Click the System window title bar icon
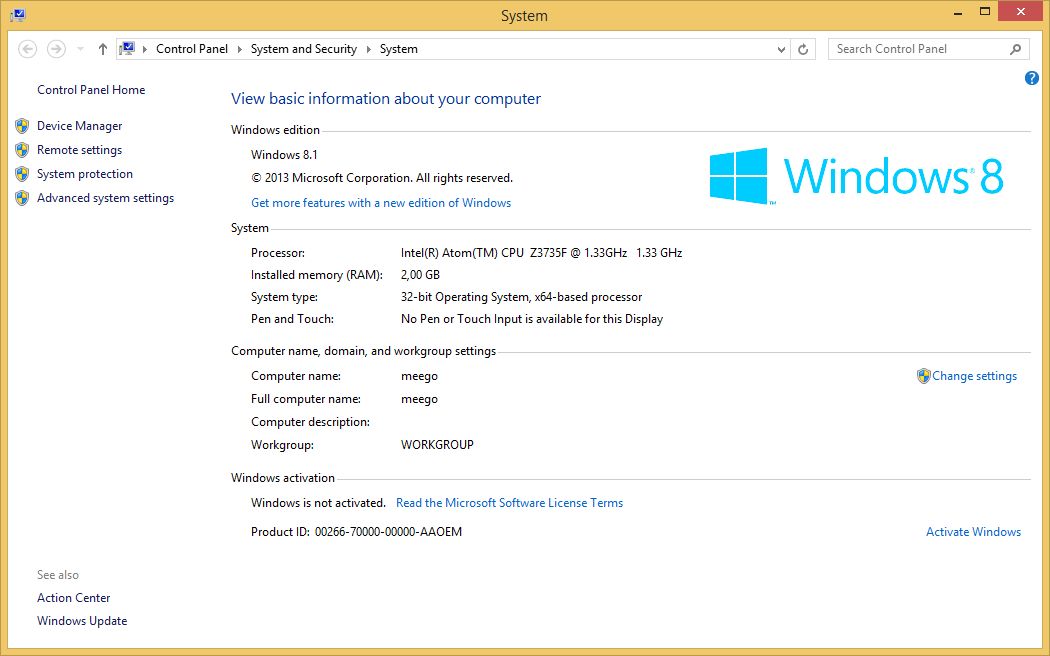Viewport: 1050px width, 656px height. coord(18,14)
